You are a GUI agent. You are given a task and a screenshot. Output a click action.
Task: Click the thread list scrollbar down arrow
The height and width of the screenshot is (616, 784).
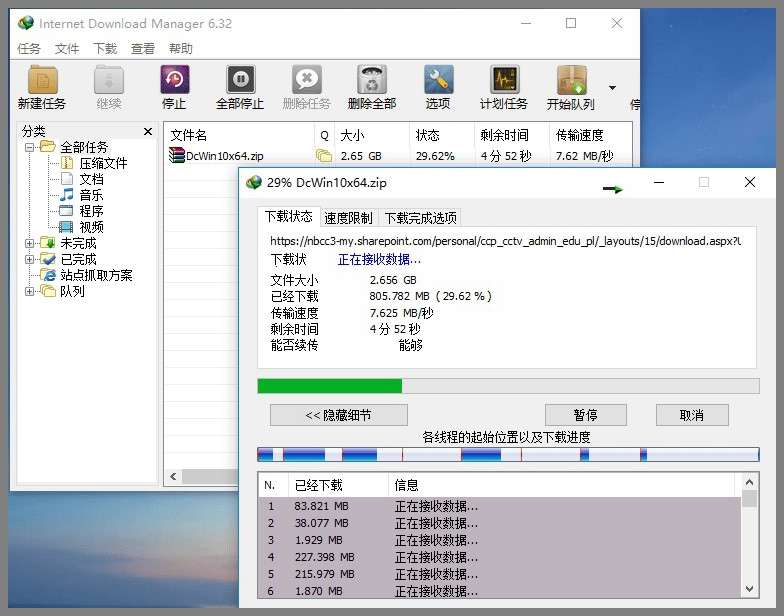click(750, 588)
